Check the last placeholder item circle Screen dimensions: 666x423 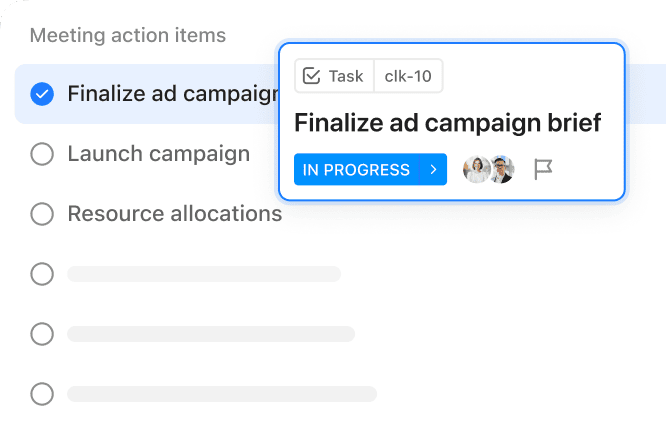pos(42,394)
